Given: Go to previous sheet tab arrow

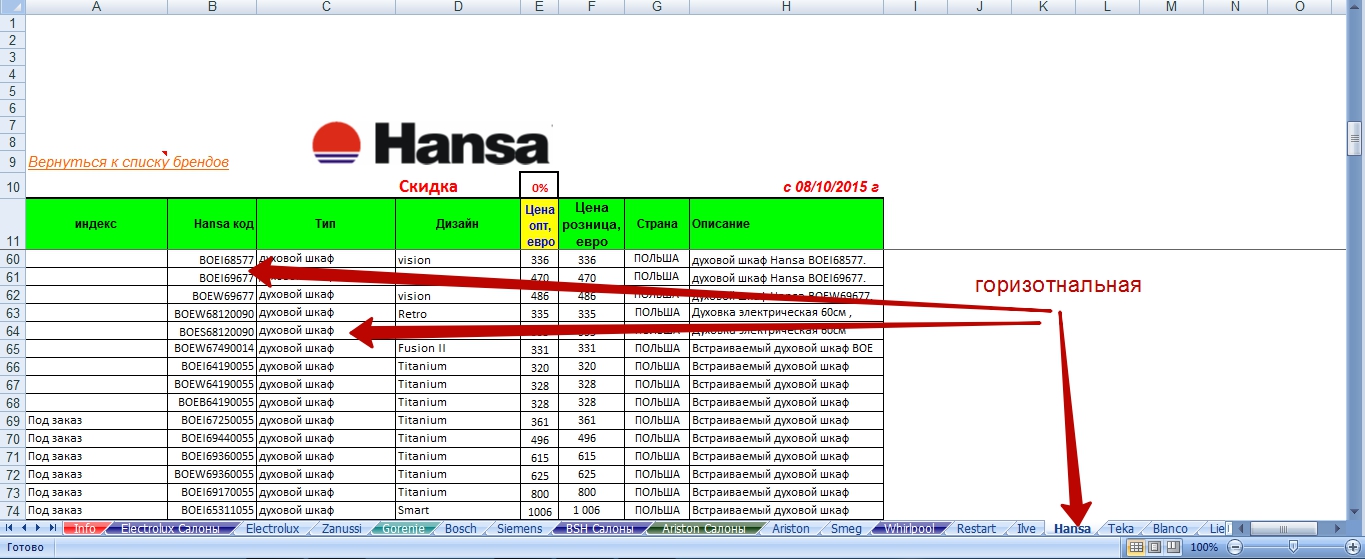Looking at the screenshot, I should (24, 528).
